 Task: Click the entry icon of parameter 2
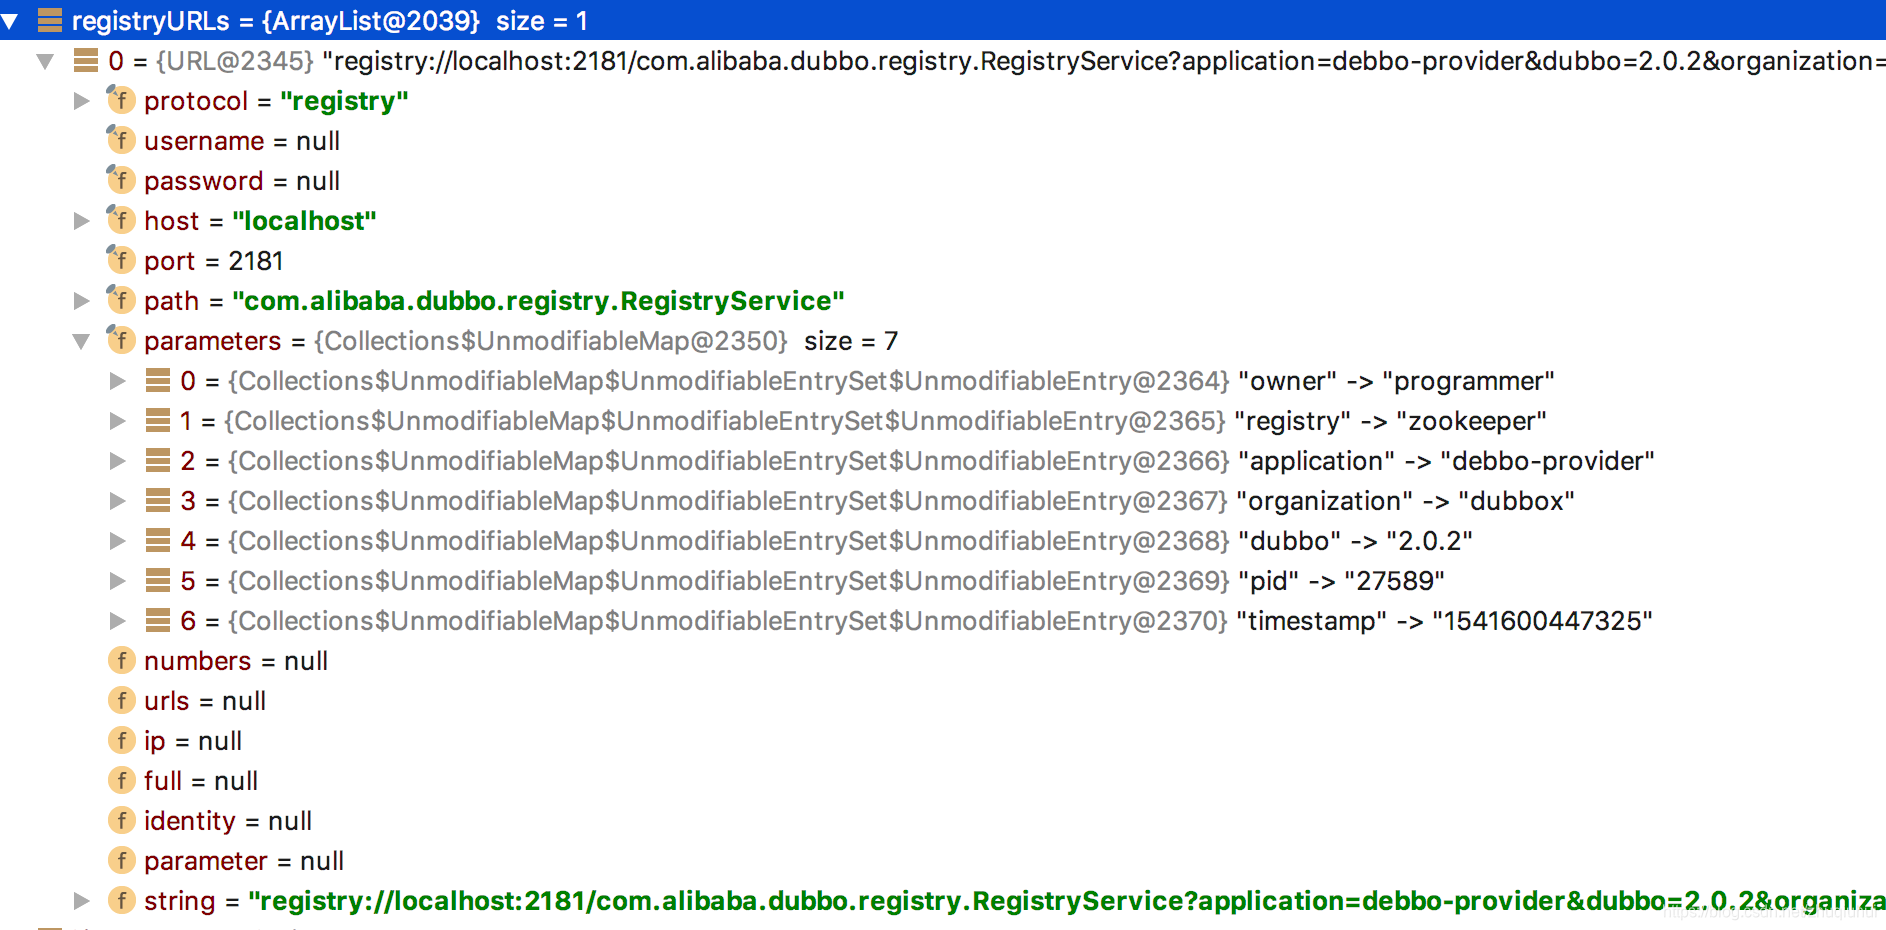[x=158, y=460]
